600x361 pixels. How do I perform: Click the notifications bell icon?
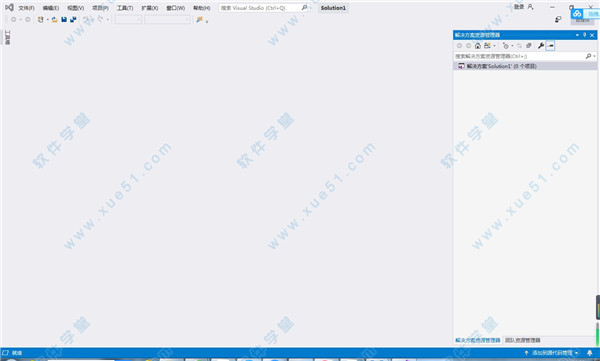pos(590,353)
